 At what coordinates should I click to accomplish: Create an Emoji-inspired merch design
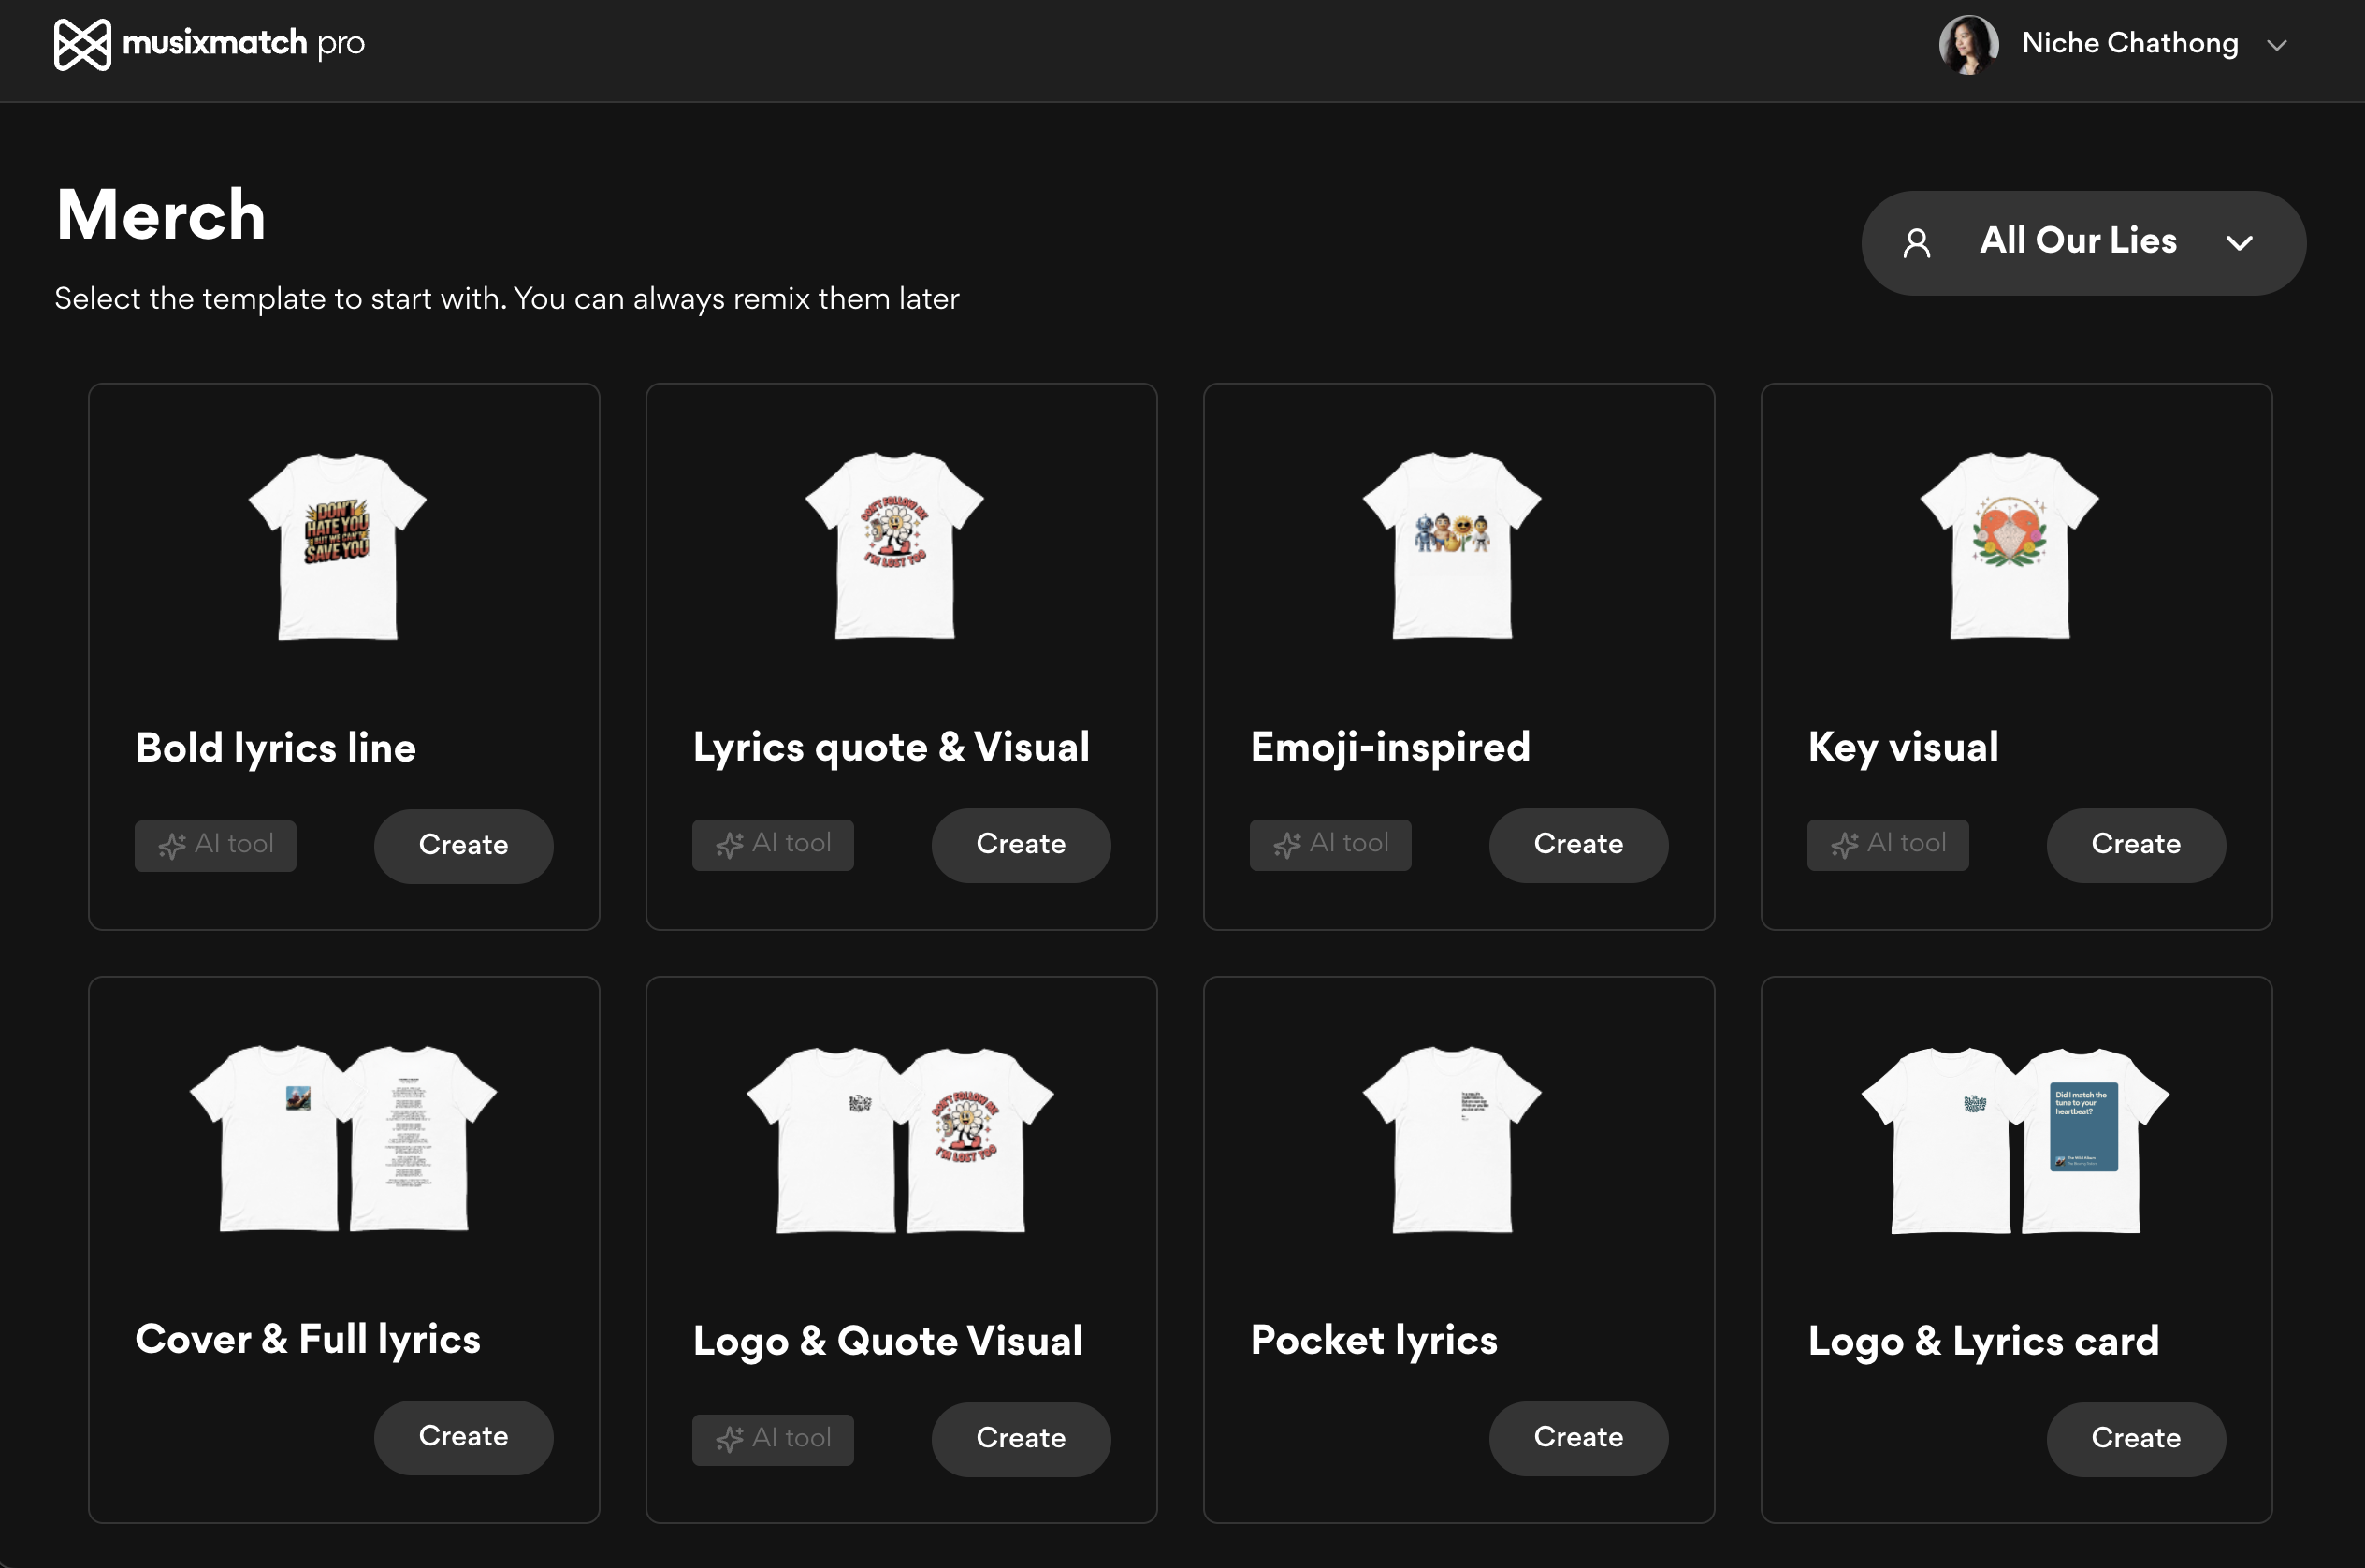coord(1577,845)
